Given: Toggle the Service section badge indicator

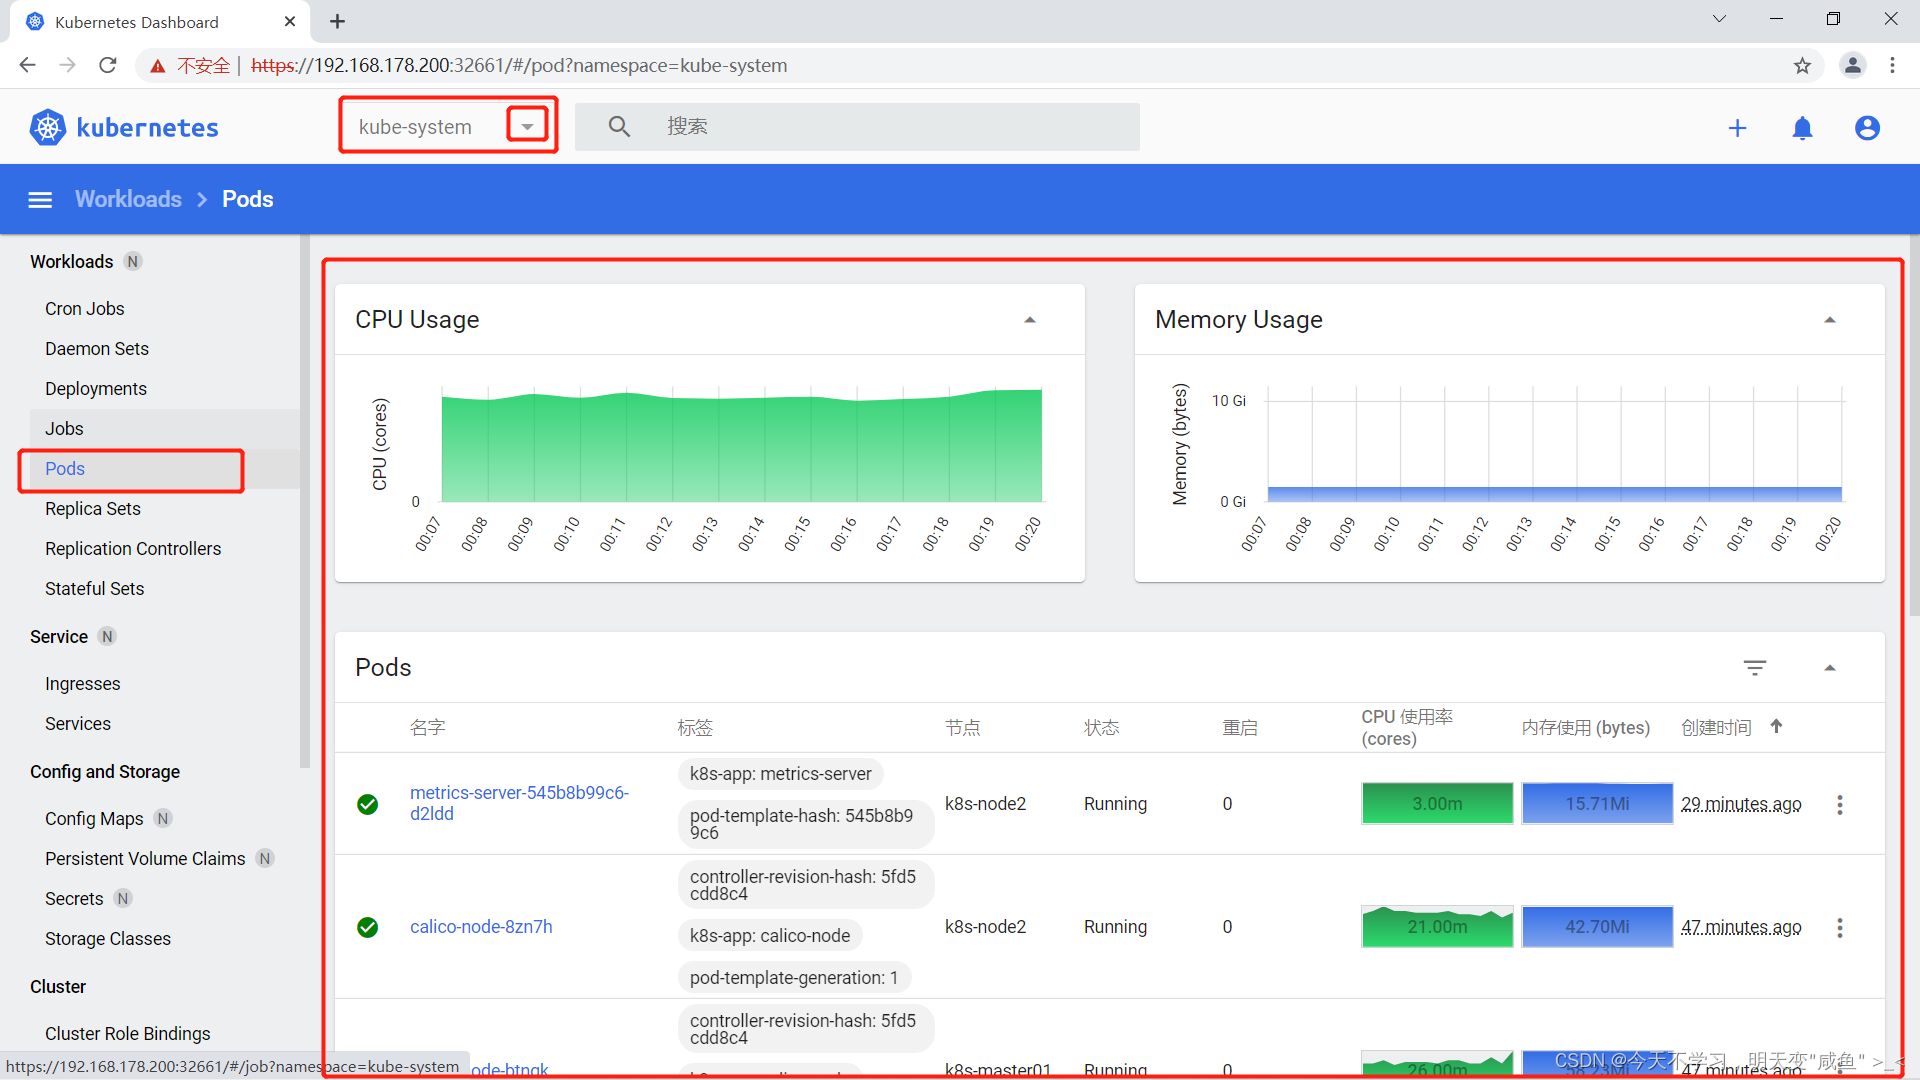Looking at the screenshot, I should pos(104,636).
